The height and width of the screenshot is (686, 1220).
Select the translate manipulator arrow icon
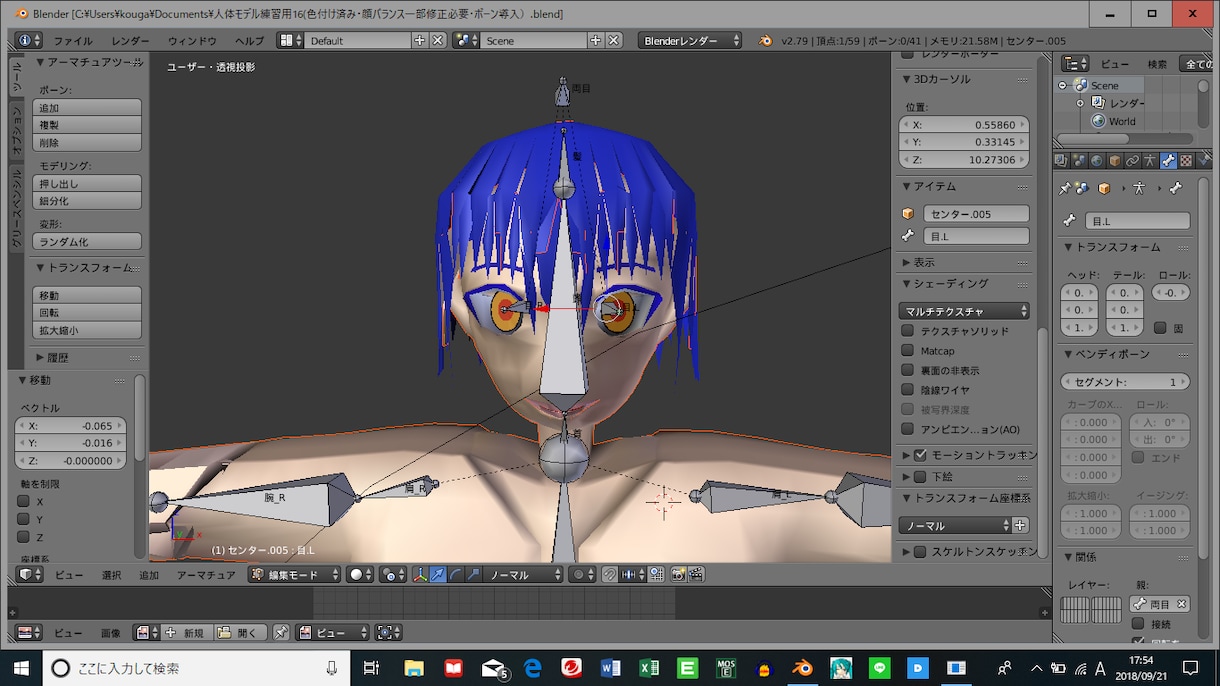438,574
